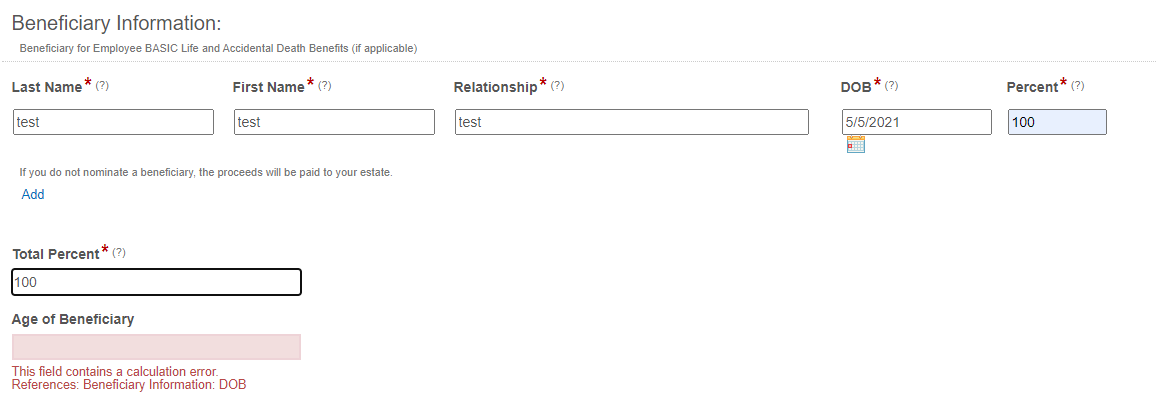Select the Percent input containing 100

[x=1057, y=122]
